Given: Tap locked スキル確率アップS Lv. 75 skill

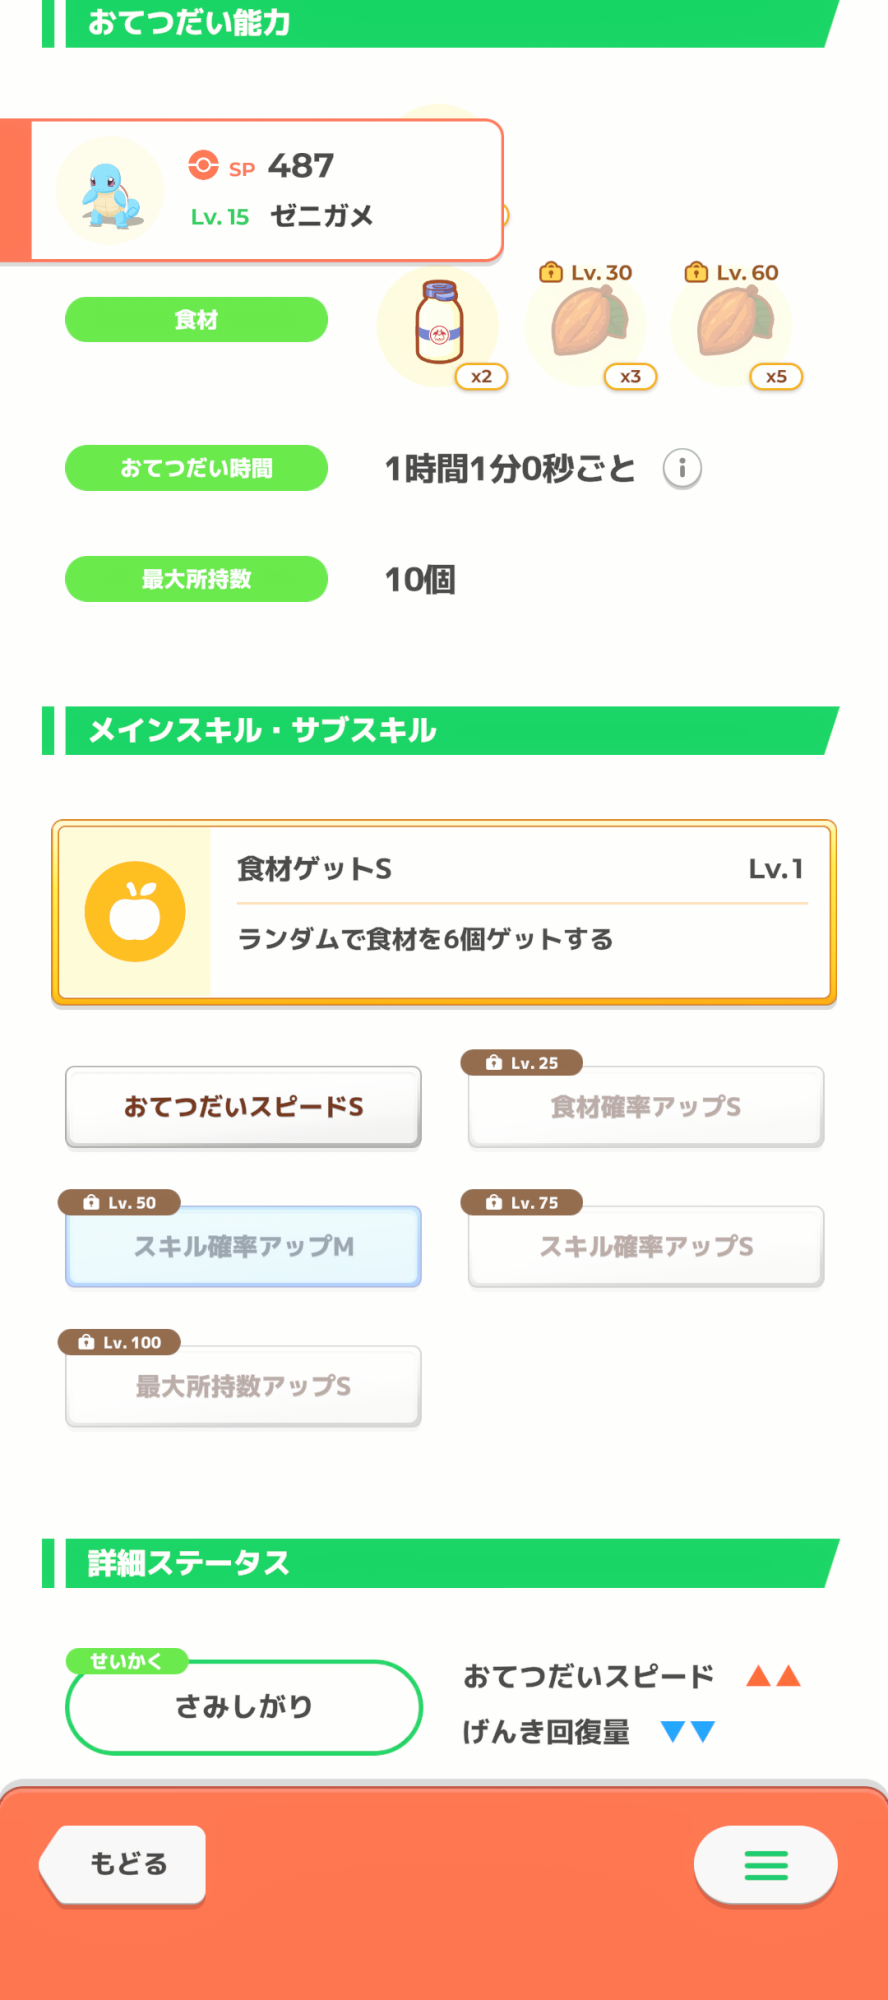Looking at the screenshot, I should coord(646,1247).
